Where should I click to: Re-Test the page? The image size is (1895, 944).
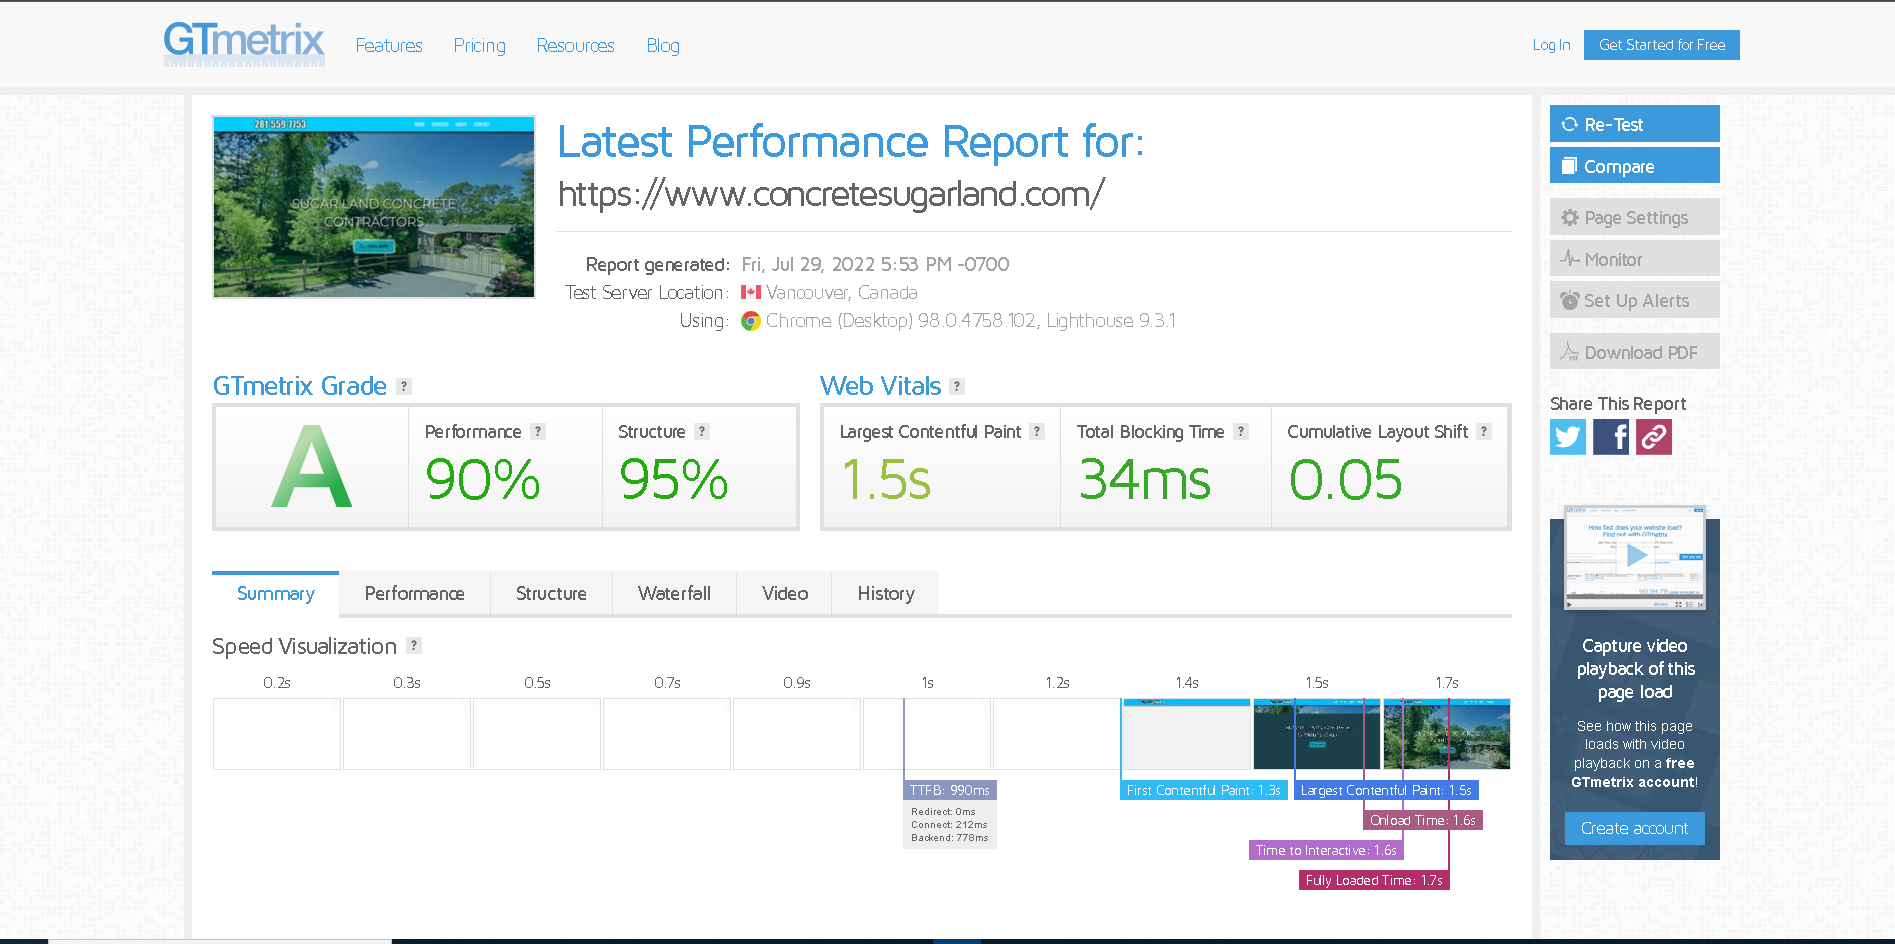tap(1635, 124)
